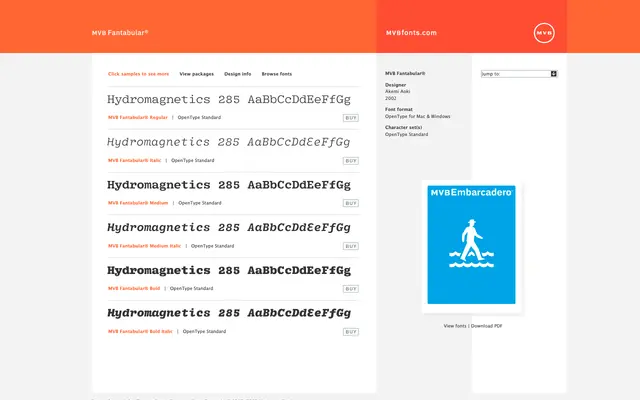Click designer name Akemi Aoki

pos(398,91)
